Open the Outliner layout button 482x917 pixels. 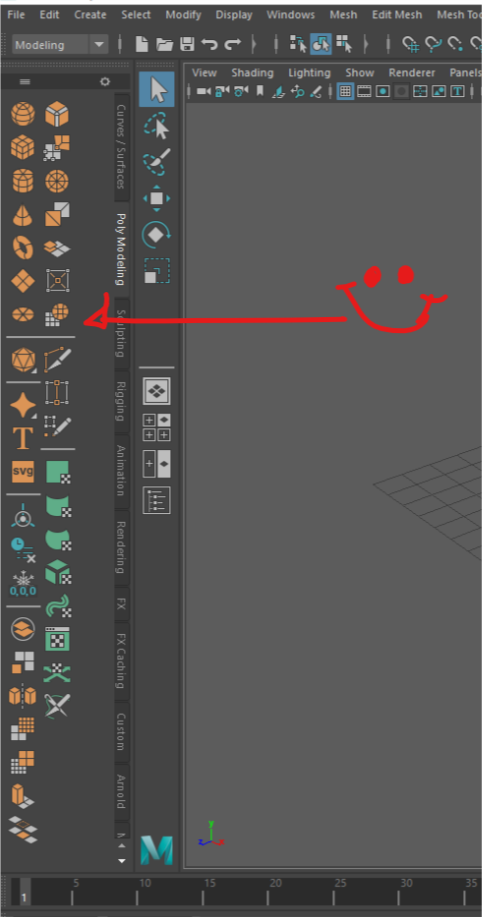pyautogui.click(x=156, y=500)
